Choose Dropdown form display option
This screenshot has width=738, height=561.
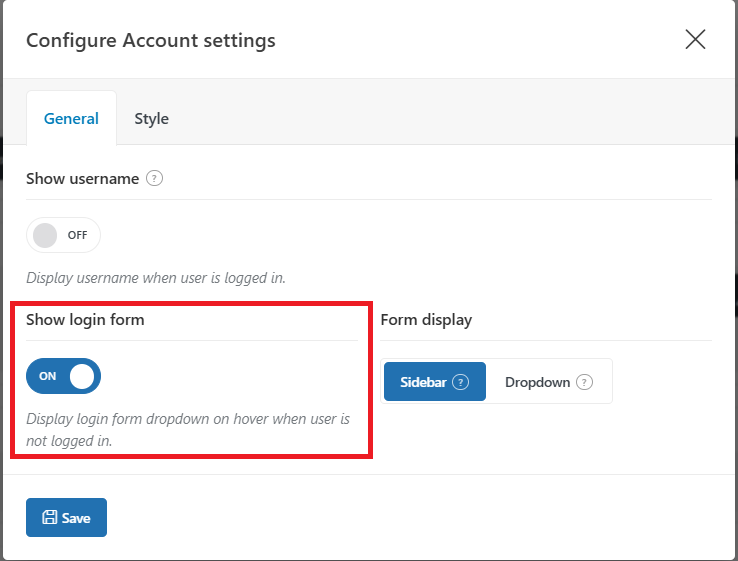click(548, 382)
